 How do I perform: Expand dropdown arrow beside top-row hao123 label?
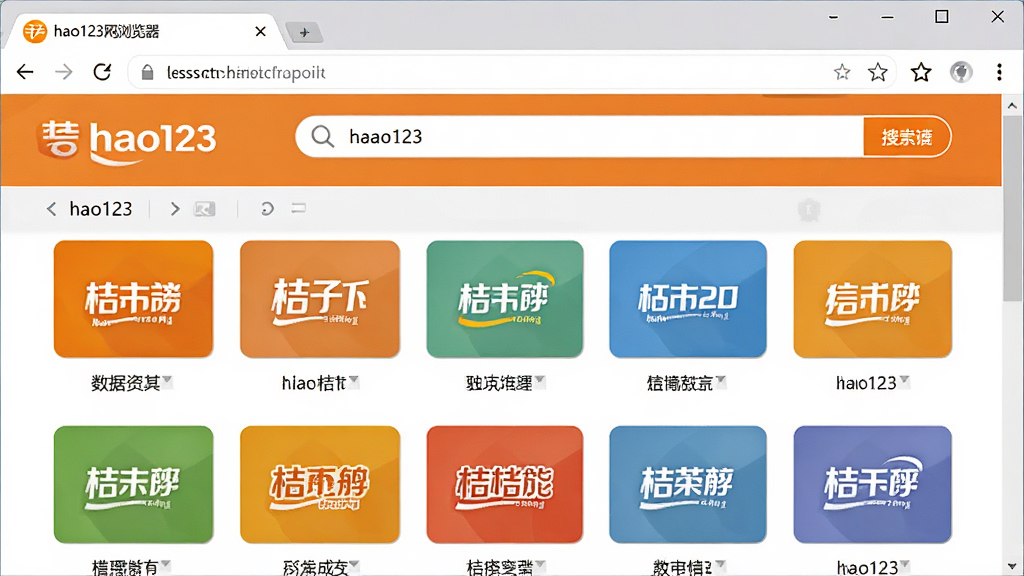[x=904, y=380]
